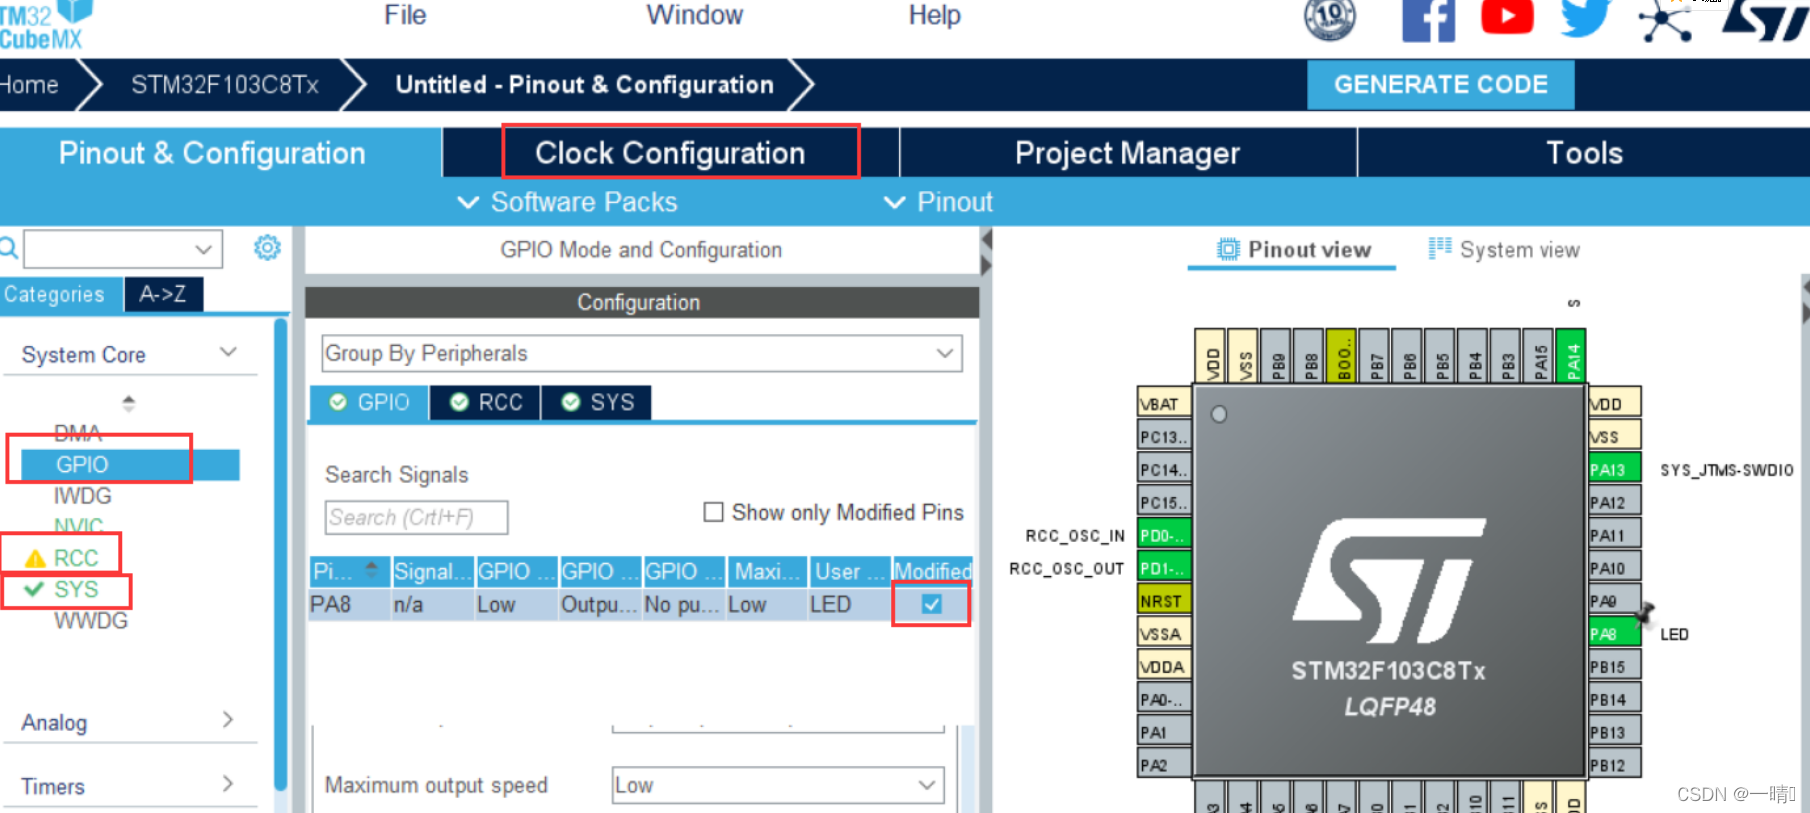Expand the Analog category
Image resolution: width=1810 pixels, height=813 pixels.
coord(228,720)
